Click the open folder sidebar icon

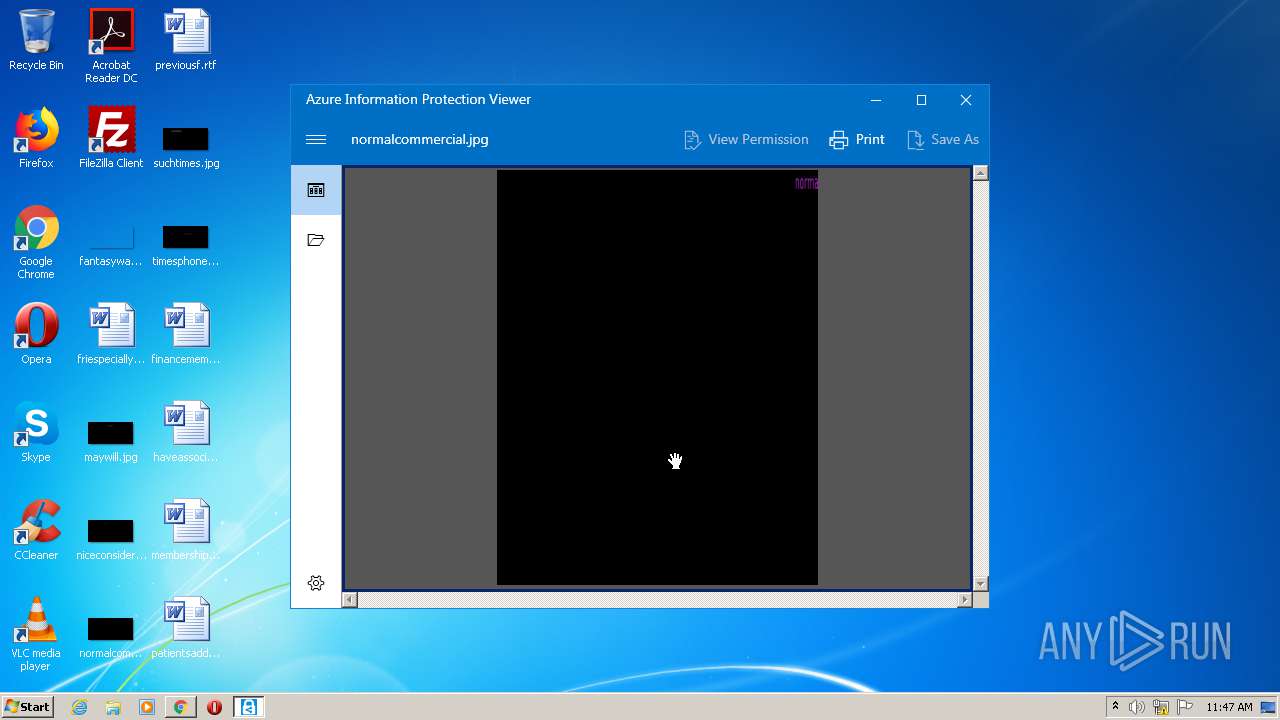tap(316, 240)
